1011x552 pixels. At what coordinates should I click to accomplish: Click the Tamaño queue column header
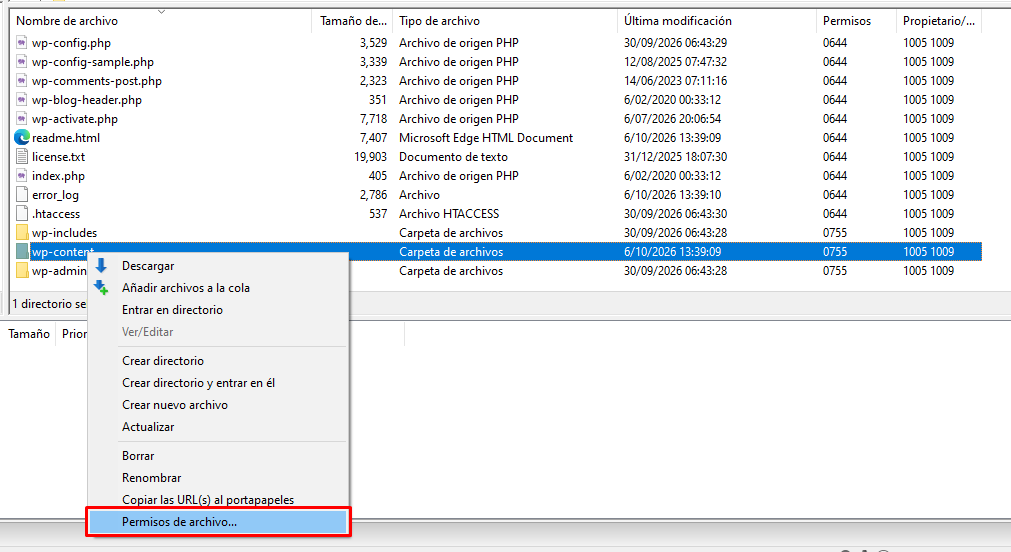[x=29, y=333]
